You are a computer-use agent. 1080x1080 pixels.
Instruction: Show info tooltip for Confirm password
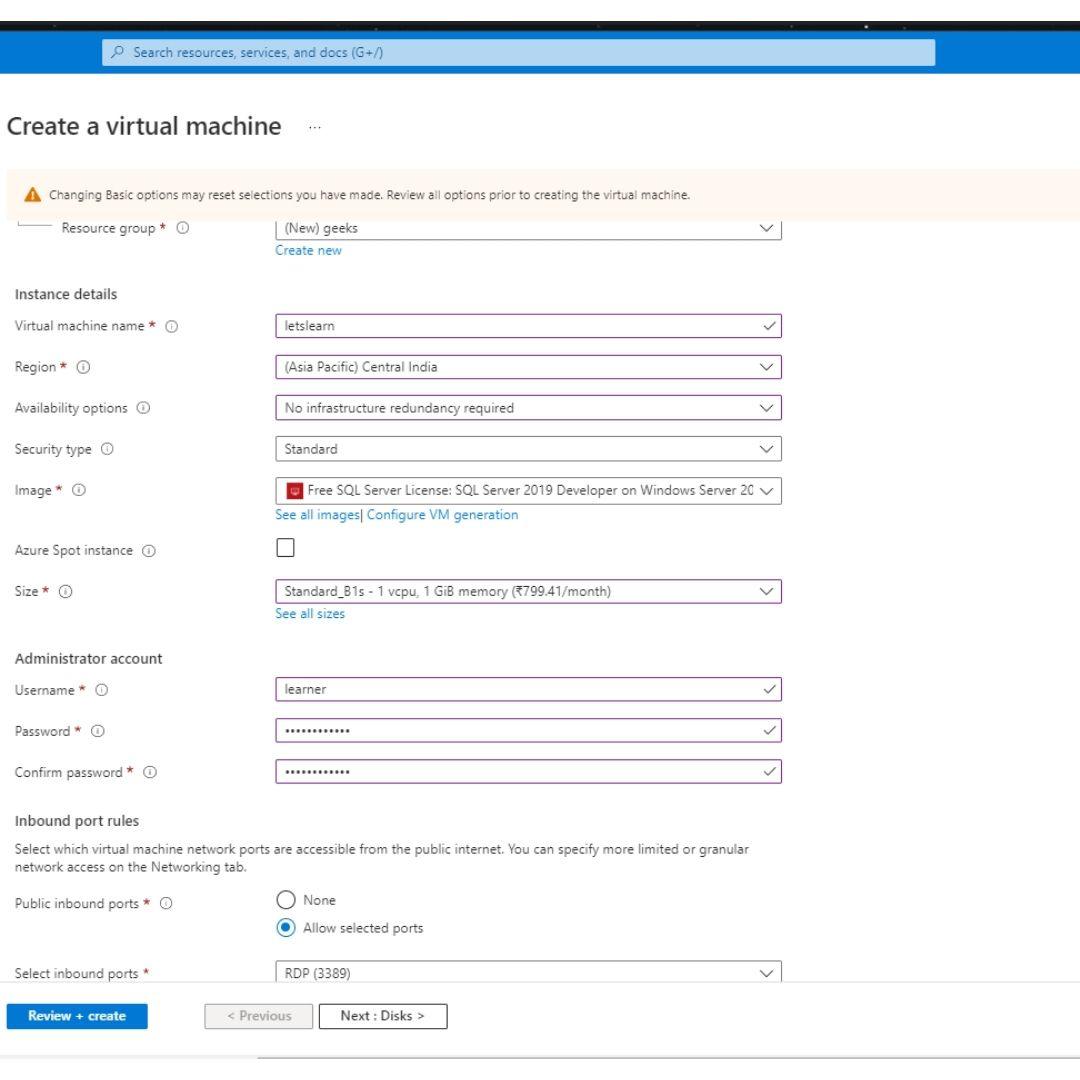pos(150,772)
